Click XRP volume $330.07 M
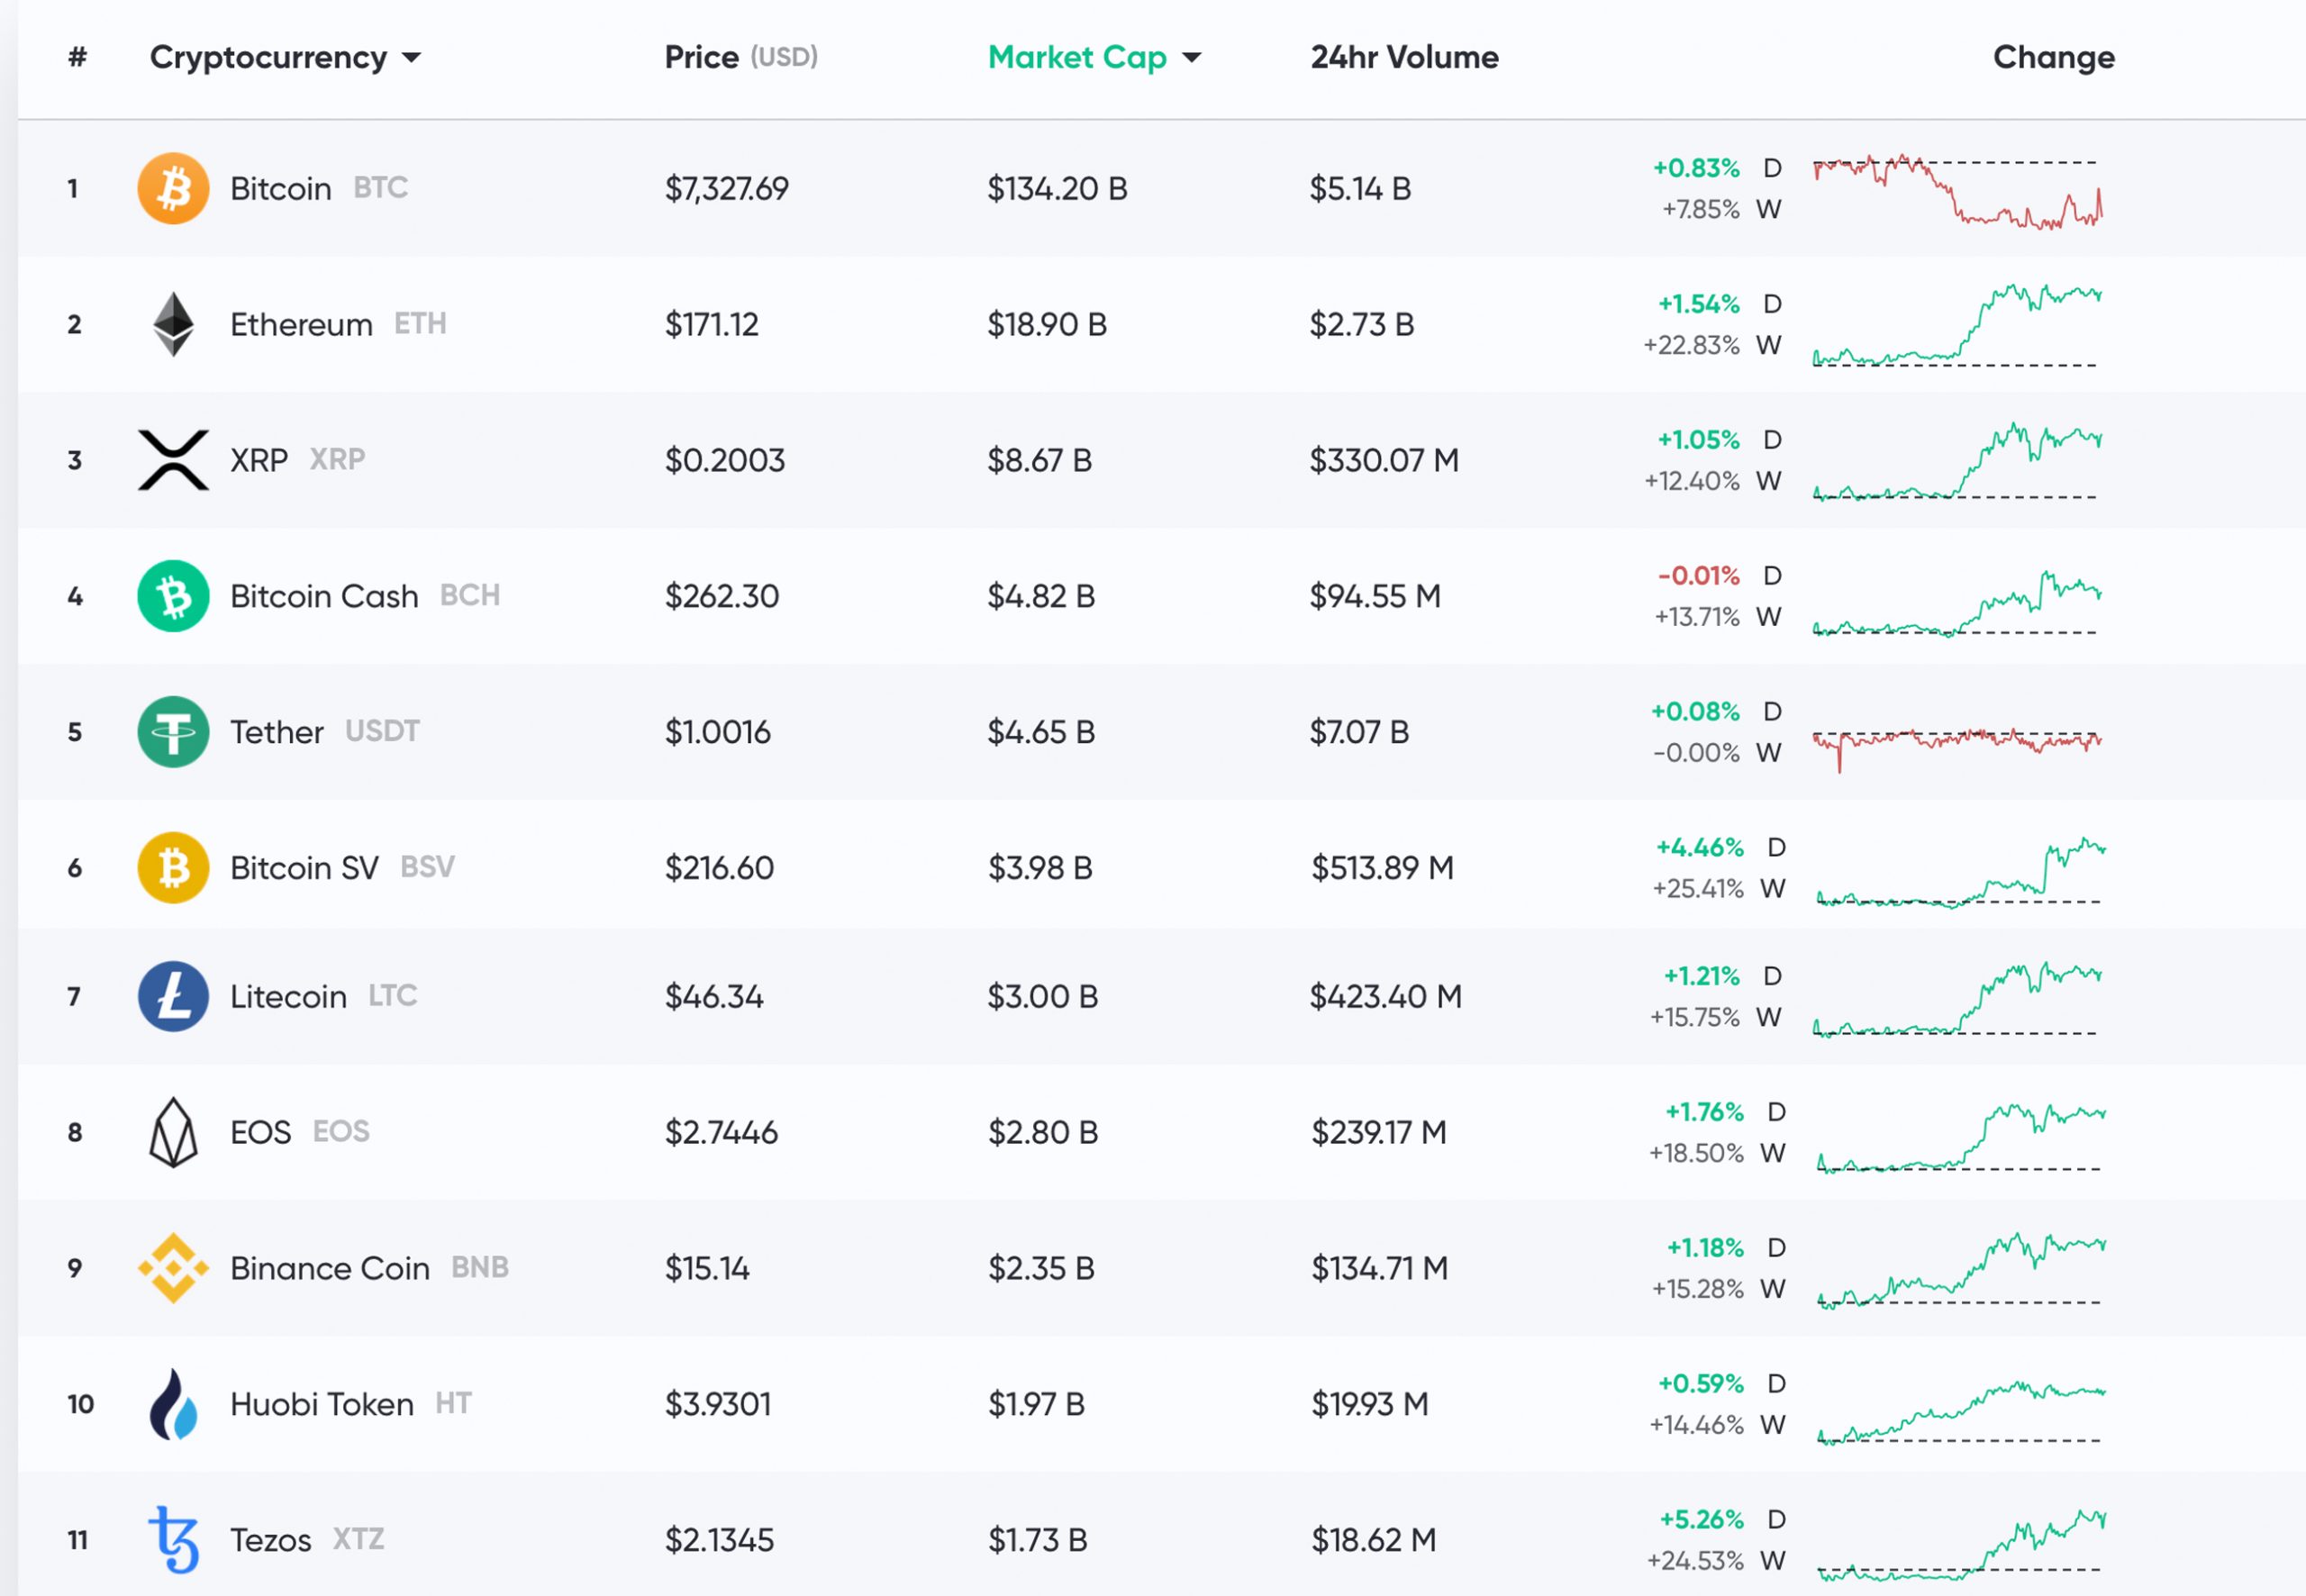This screenshot has height=1596, width=2306. click(1385, 460)
